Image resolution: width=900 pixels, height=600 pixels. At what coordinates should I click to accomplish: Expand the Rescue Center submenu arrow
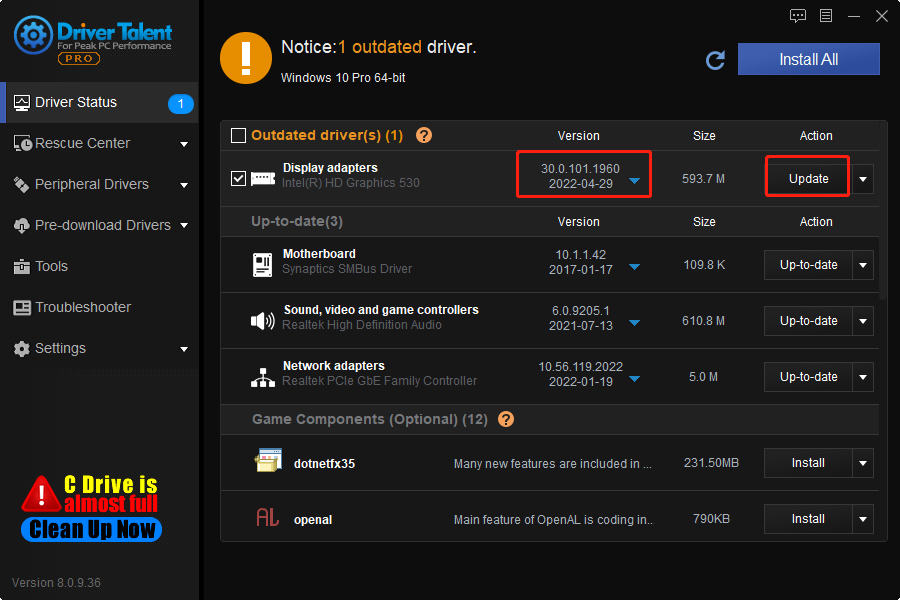(x=184, y=144)
